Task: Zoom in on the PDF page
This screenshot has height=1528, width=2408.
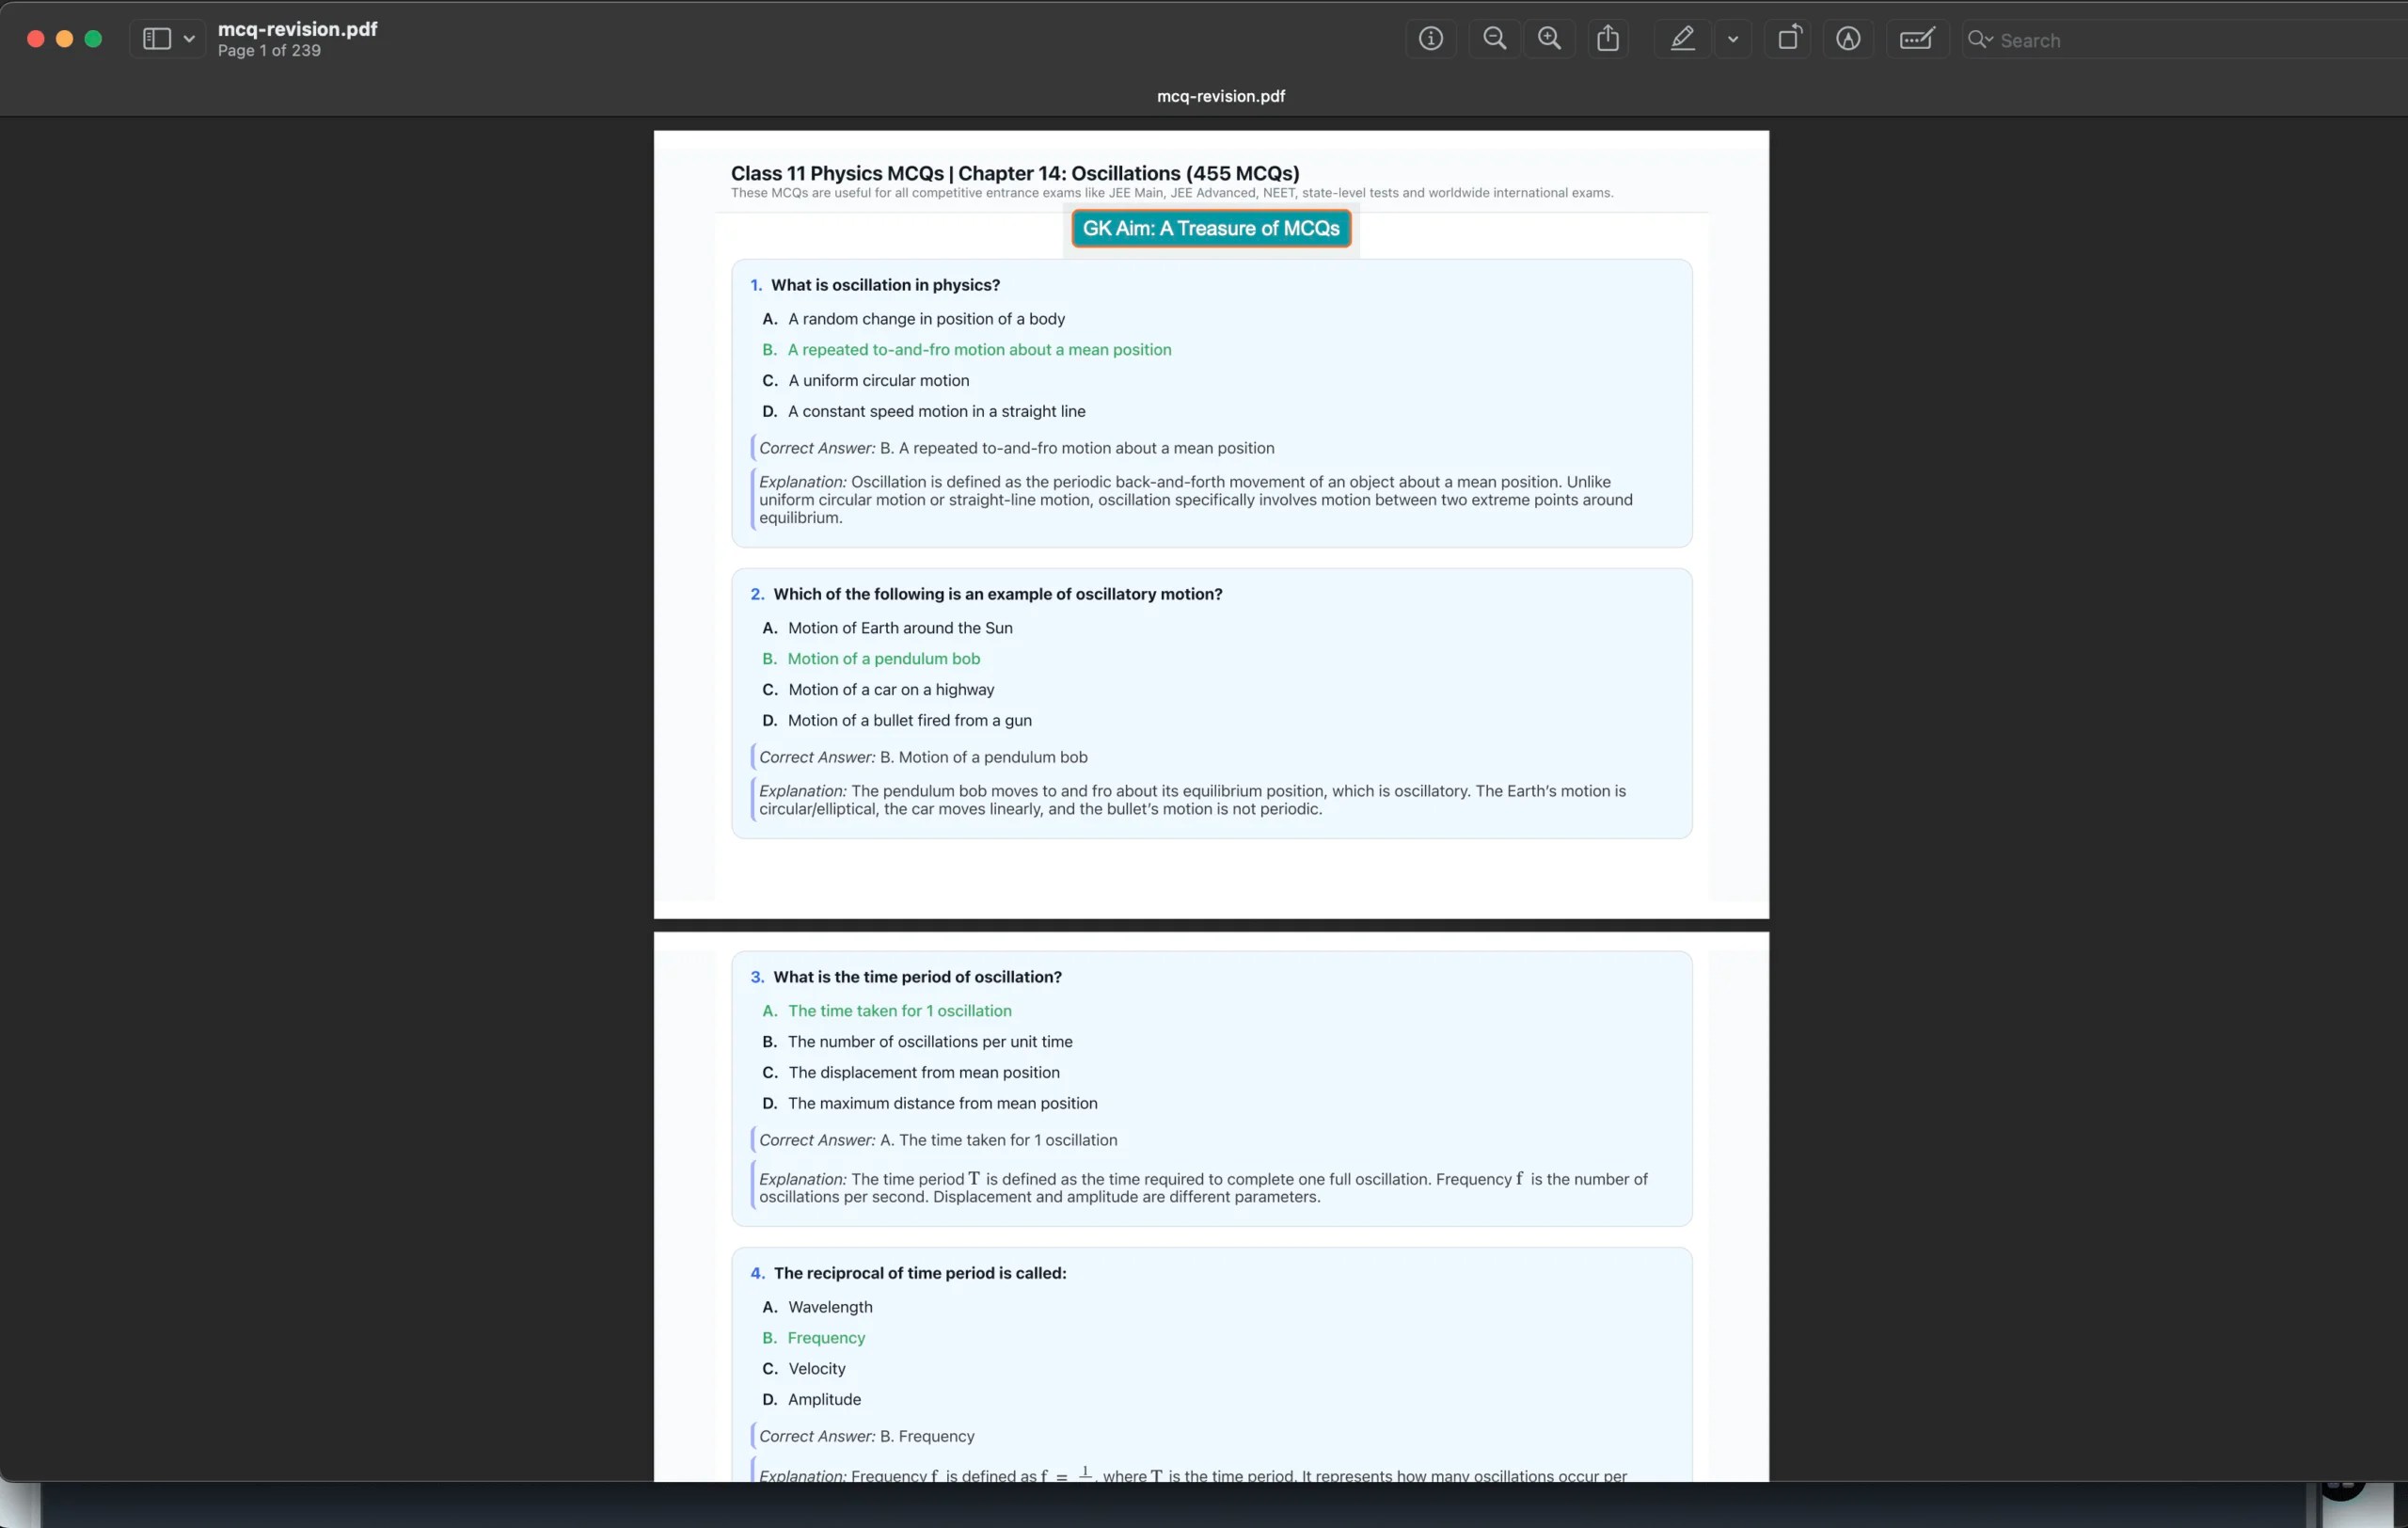Action: [x=1549, y=39]
